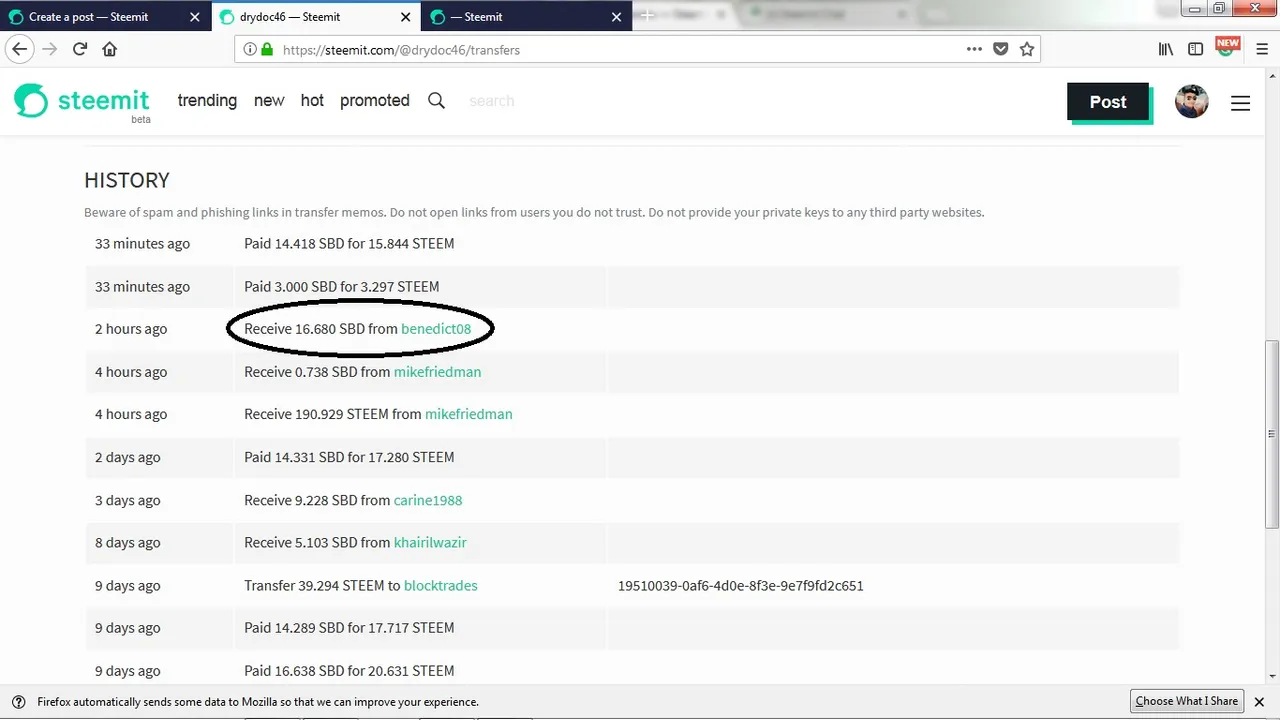Close the Create a post tab

coord(193,17)
